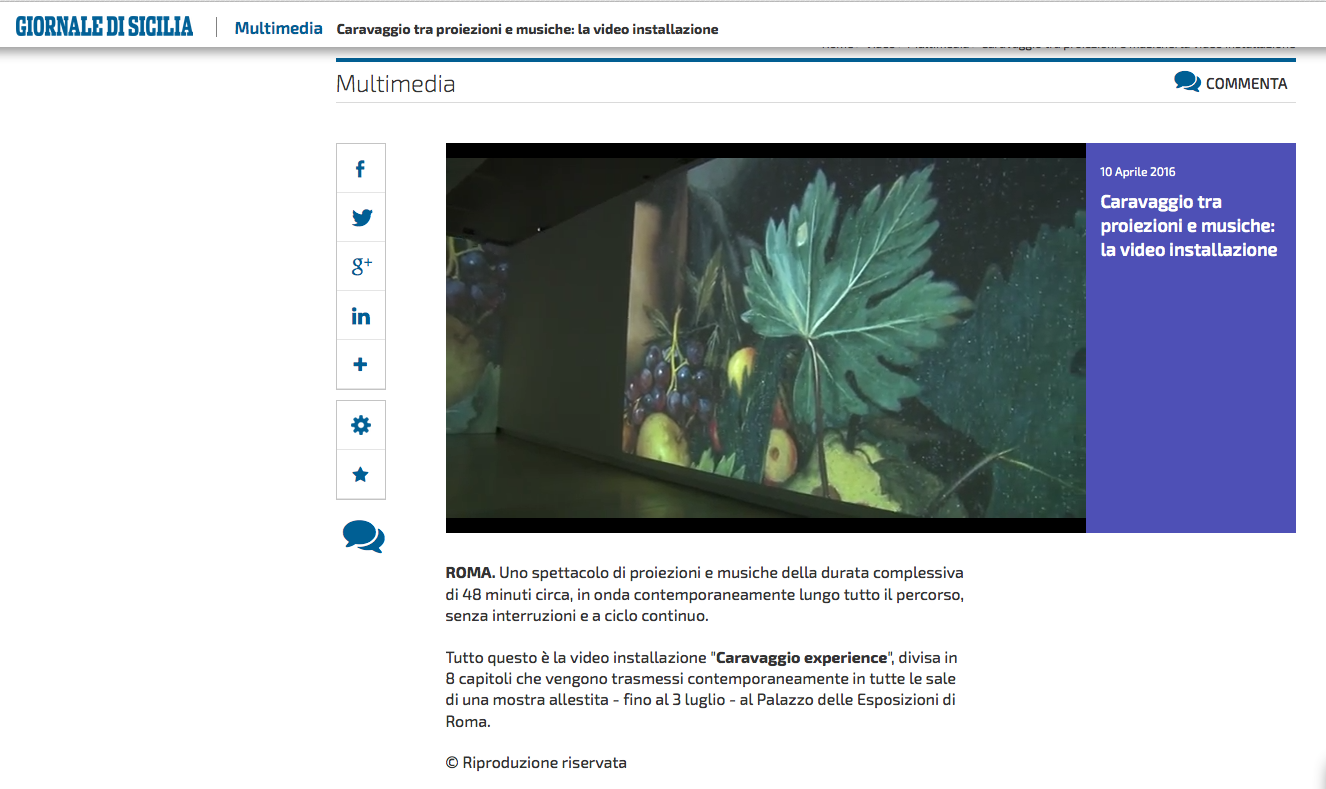
Task: Play the Caravaggio video installation
Action: (x=765, y=337)
